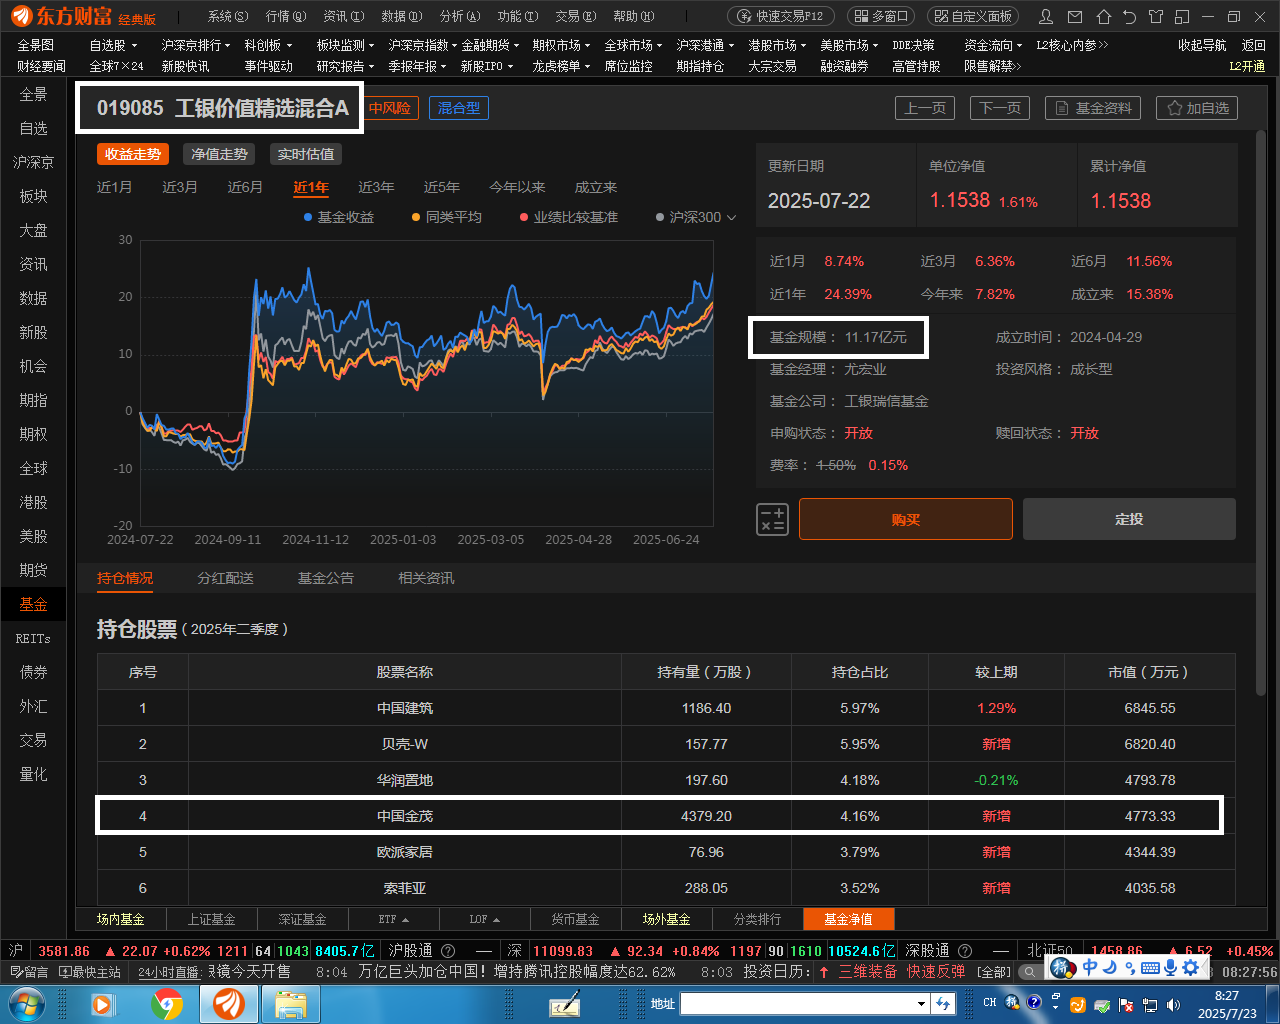1280x1024 pixels.
Task: Open the 行情(Q) menu
Action: (x=286, y=16)
